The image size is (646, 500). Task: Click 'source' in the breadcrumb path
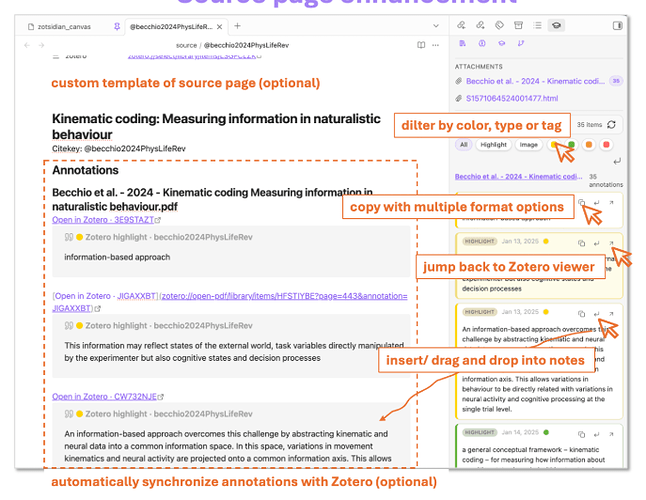pos(186,45)
